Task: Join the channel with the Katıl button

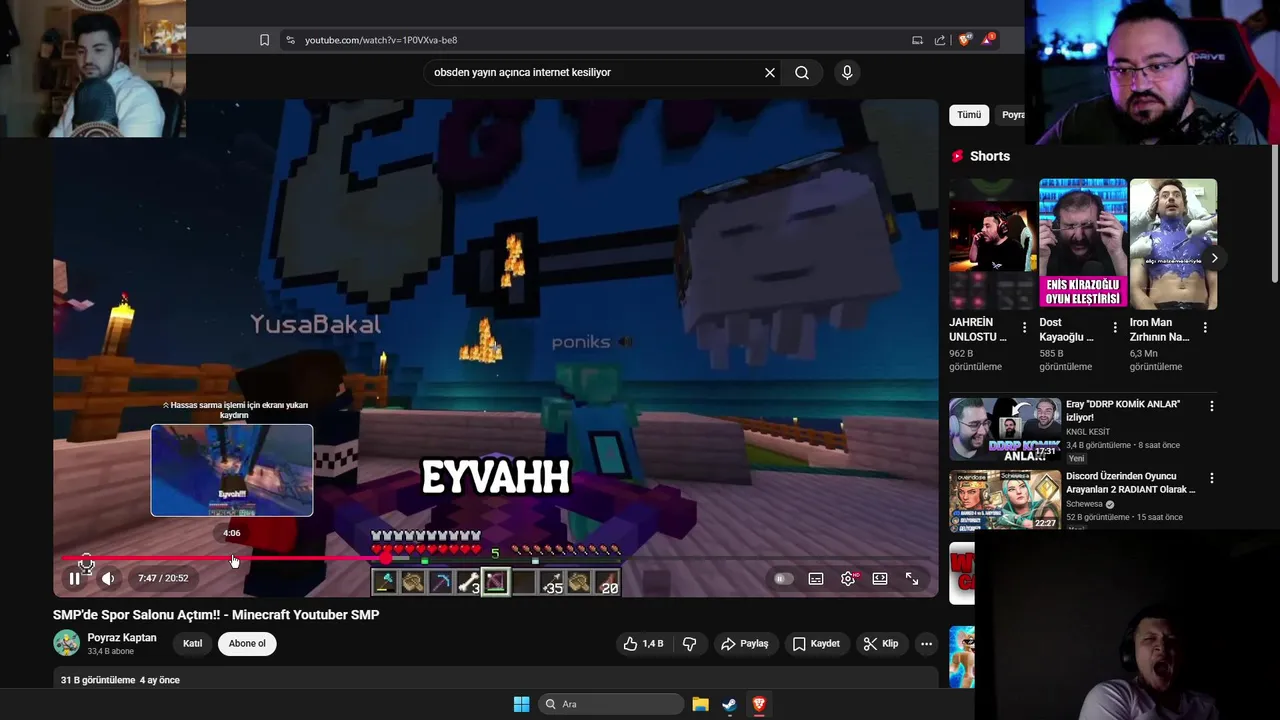Action: click(x=192, y=644)
